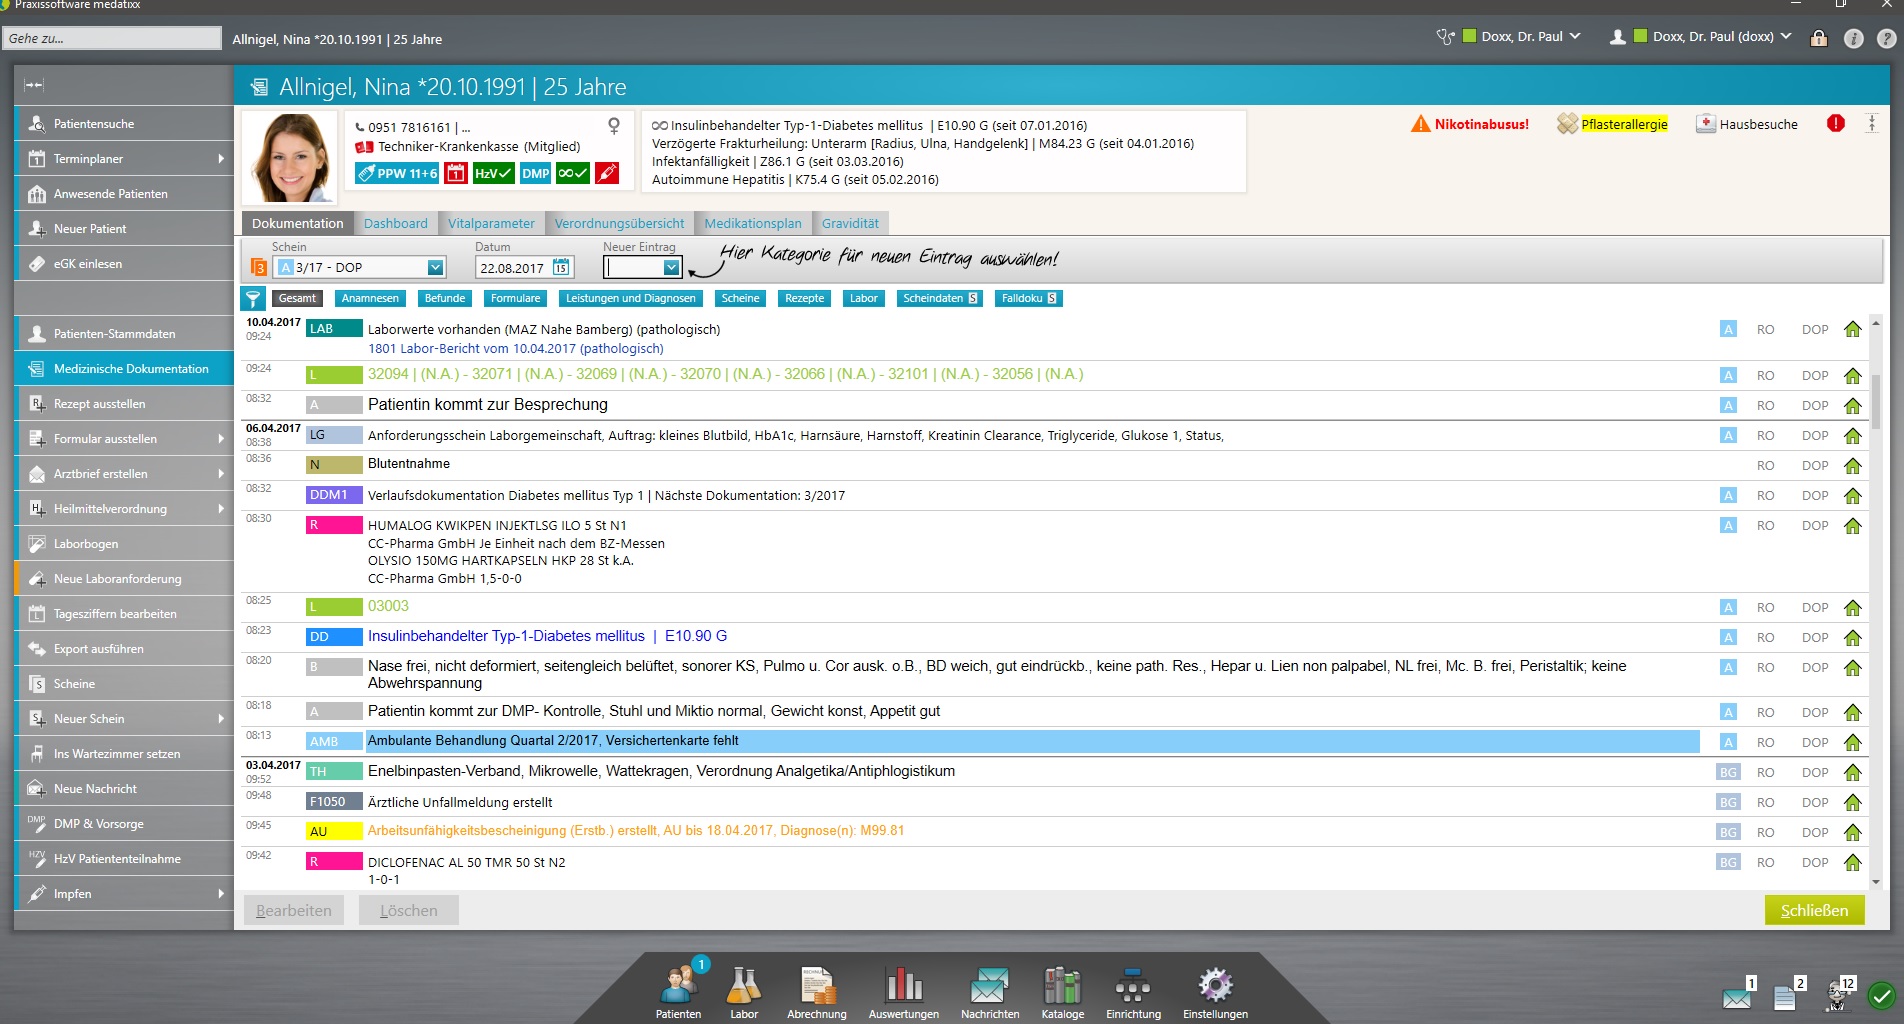The image size is (1904, 1024).
Task: Toggle the Scheindaten filter
Action: point(939,298)
